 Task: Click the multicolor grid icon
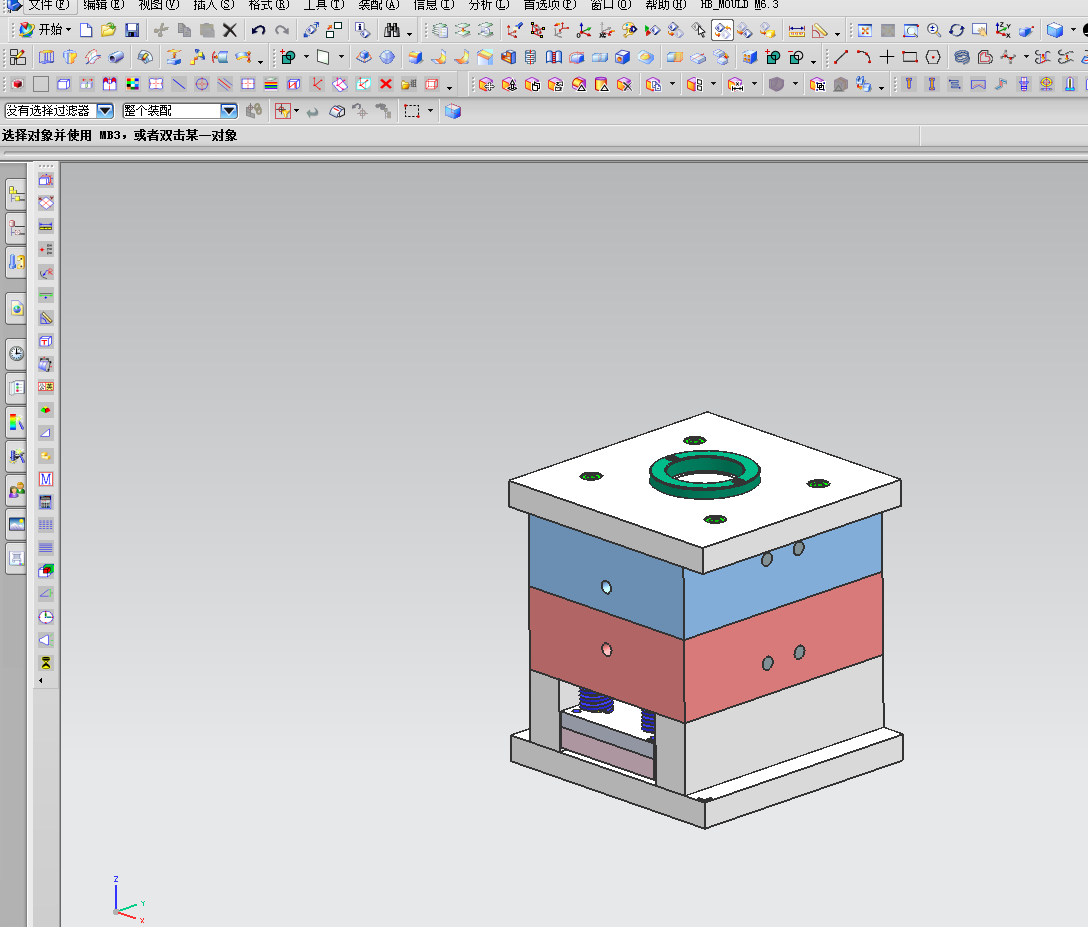point(133,84)
